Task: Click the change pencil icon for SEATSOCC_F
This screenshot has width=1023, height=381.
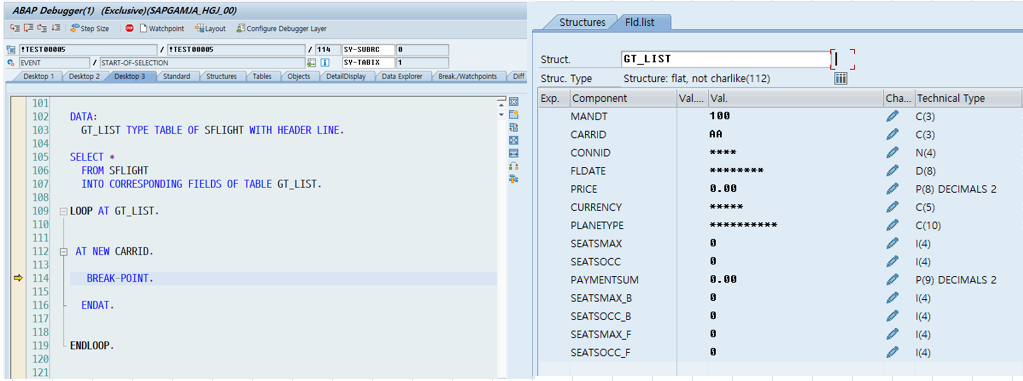Action: click(893, 352)
